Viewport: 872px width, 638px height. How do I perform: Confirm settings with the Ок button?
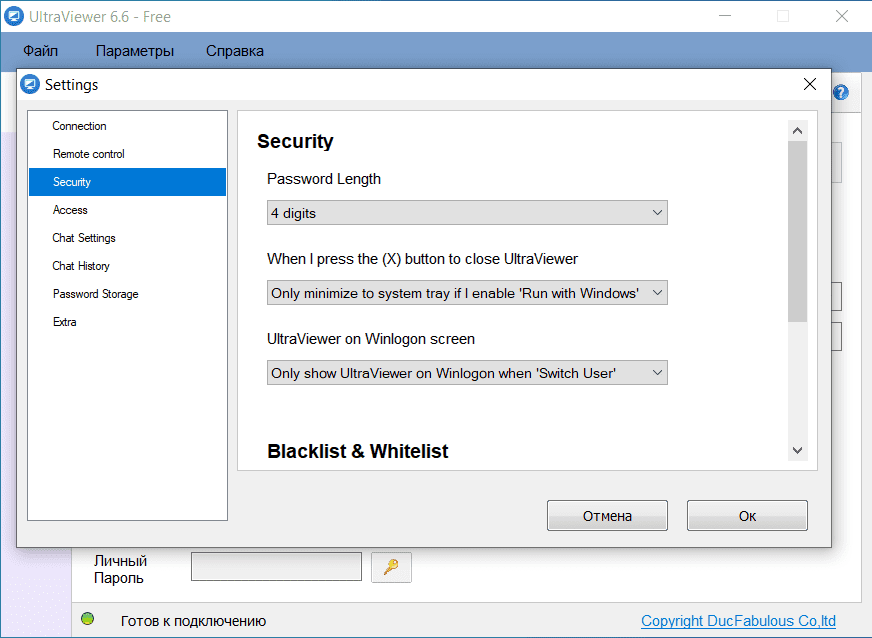tap(747, 516)
